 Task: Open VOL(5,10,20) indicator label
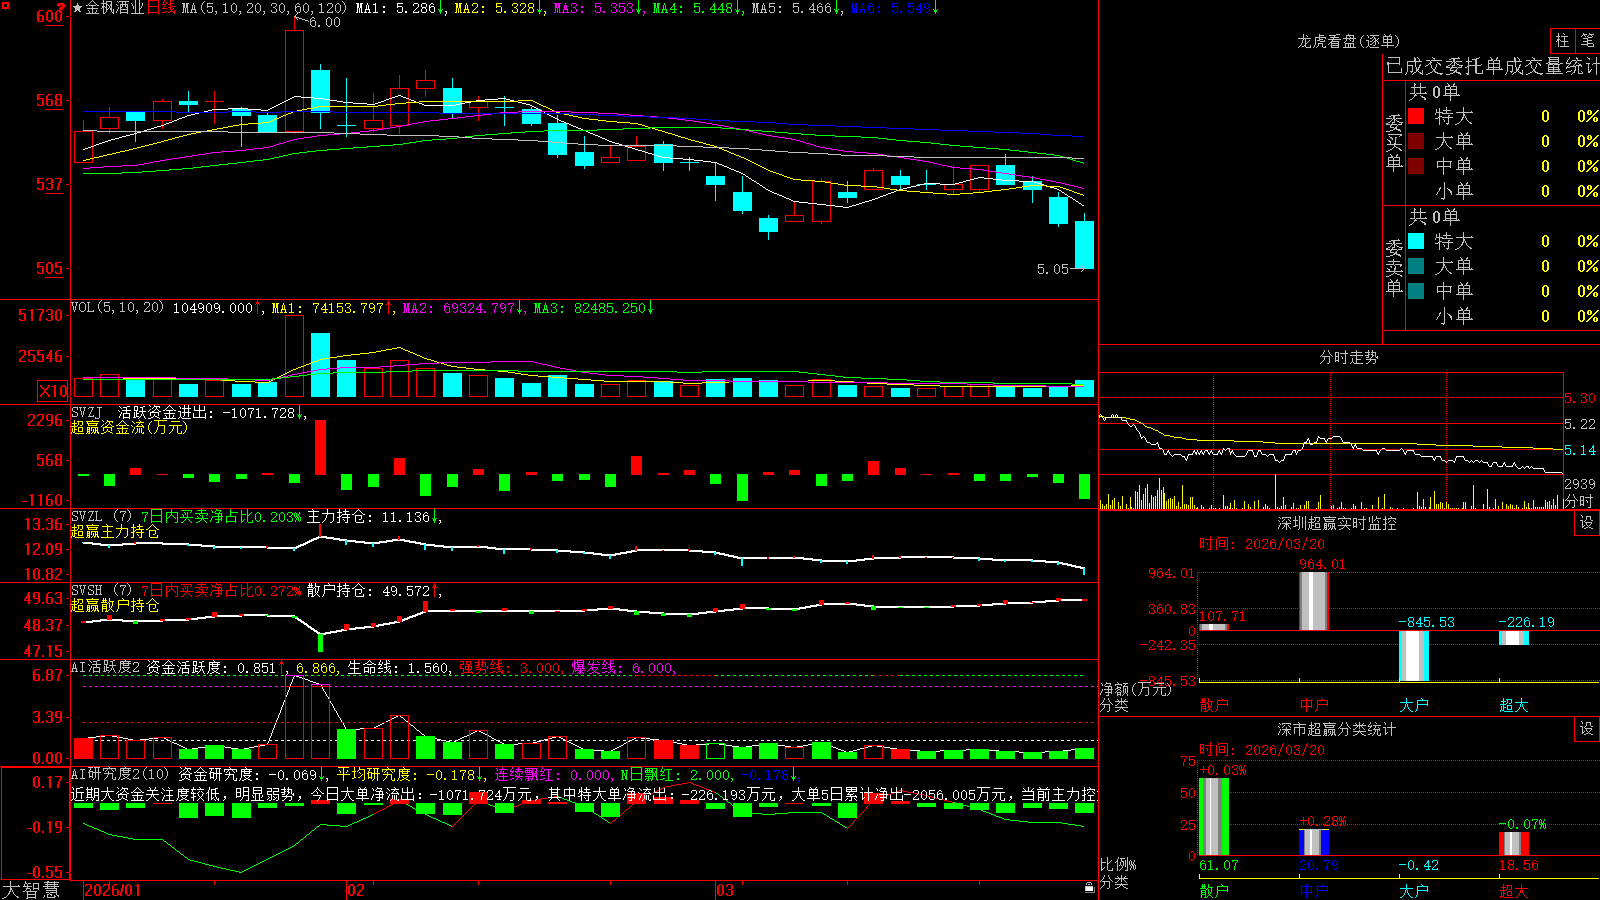pyautogui.click(x=117, y=308)
